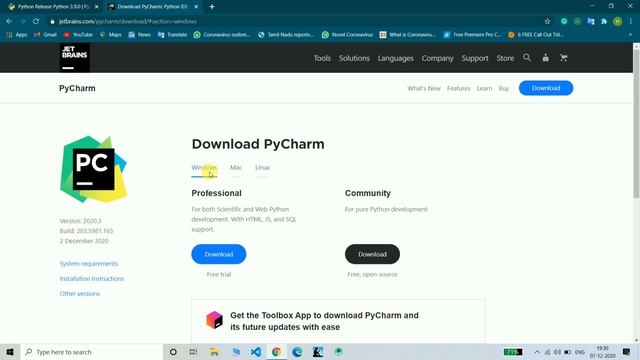Screen dimensions: 640x360
Task: Open the Learn link
Action: tap(484, 88)
